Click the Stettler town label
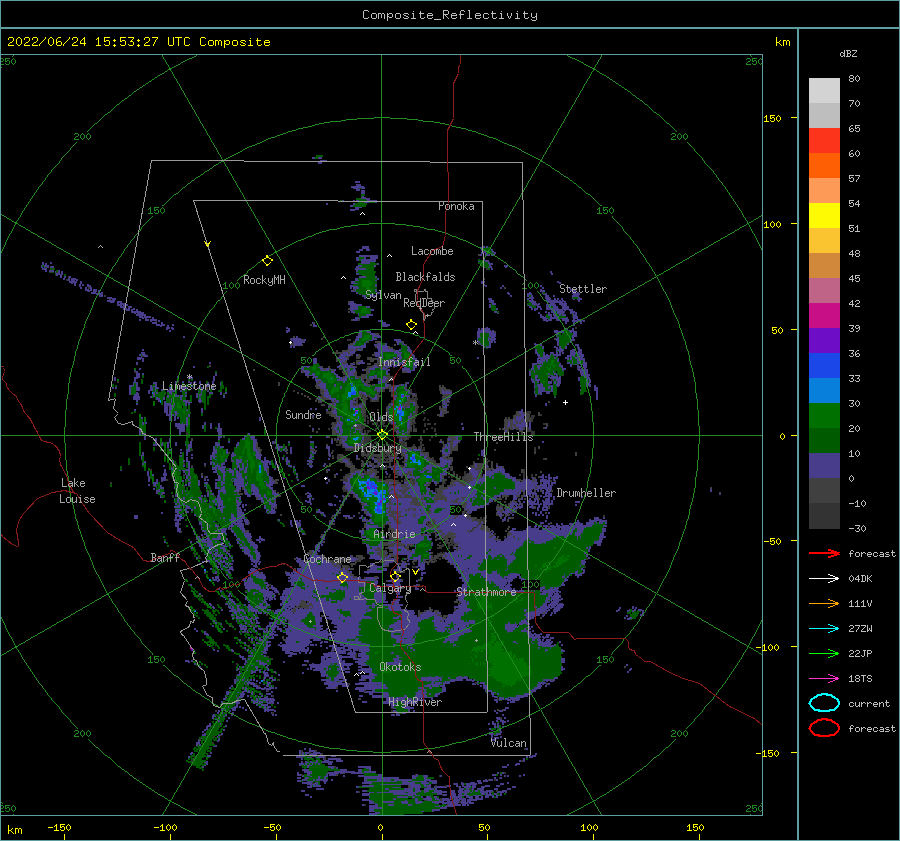 [x=583, y=289]
